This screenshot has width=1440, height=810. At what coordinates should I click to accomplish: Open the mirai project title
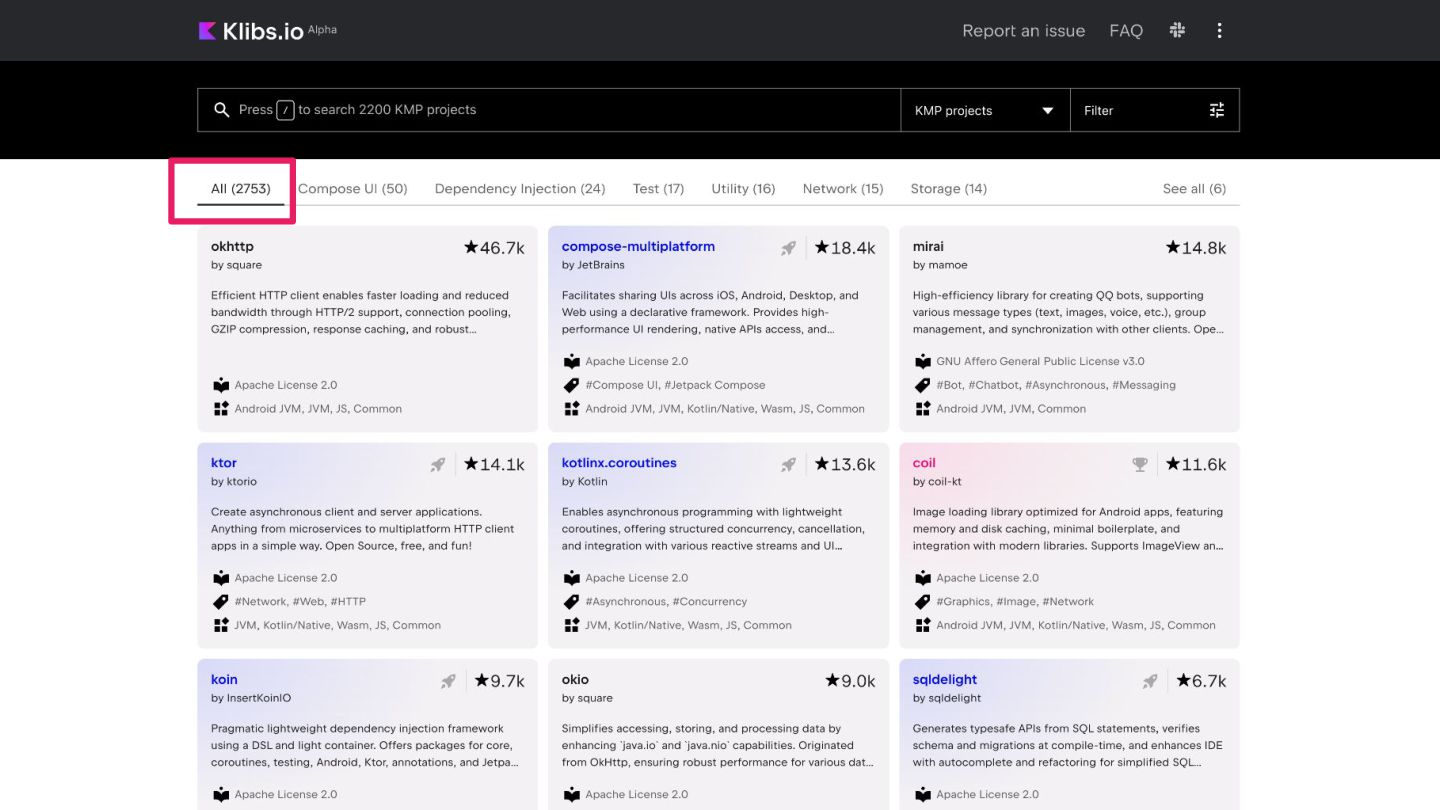pyautogui.click(x=928, y=246)
